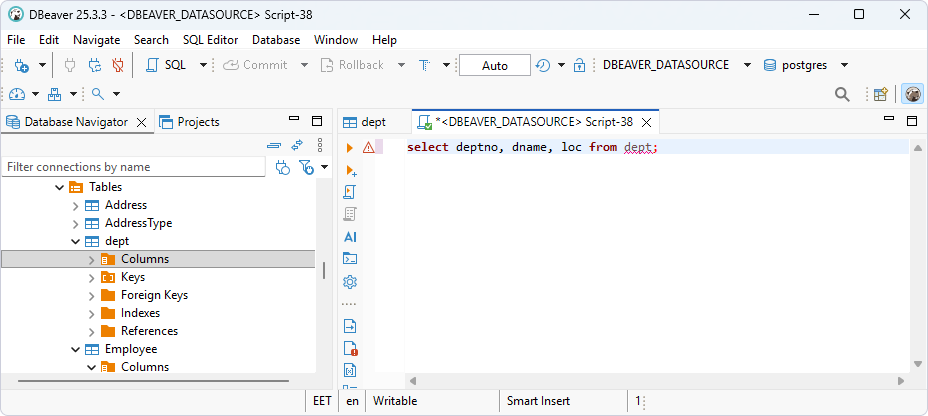
Task: Collapse the dept table node
Action: point(75,241)
